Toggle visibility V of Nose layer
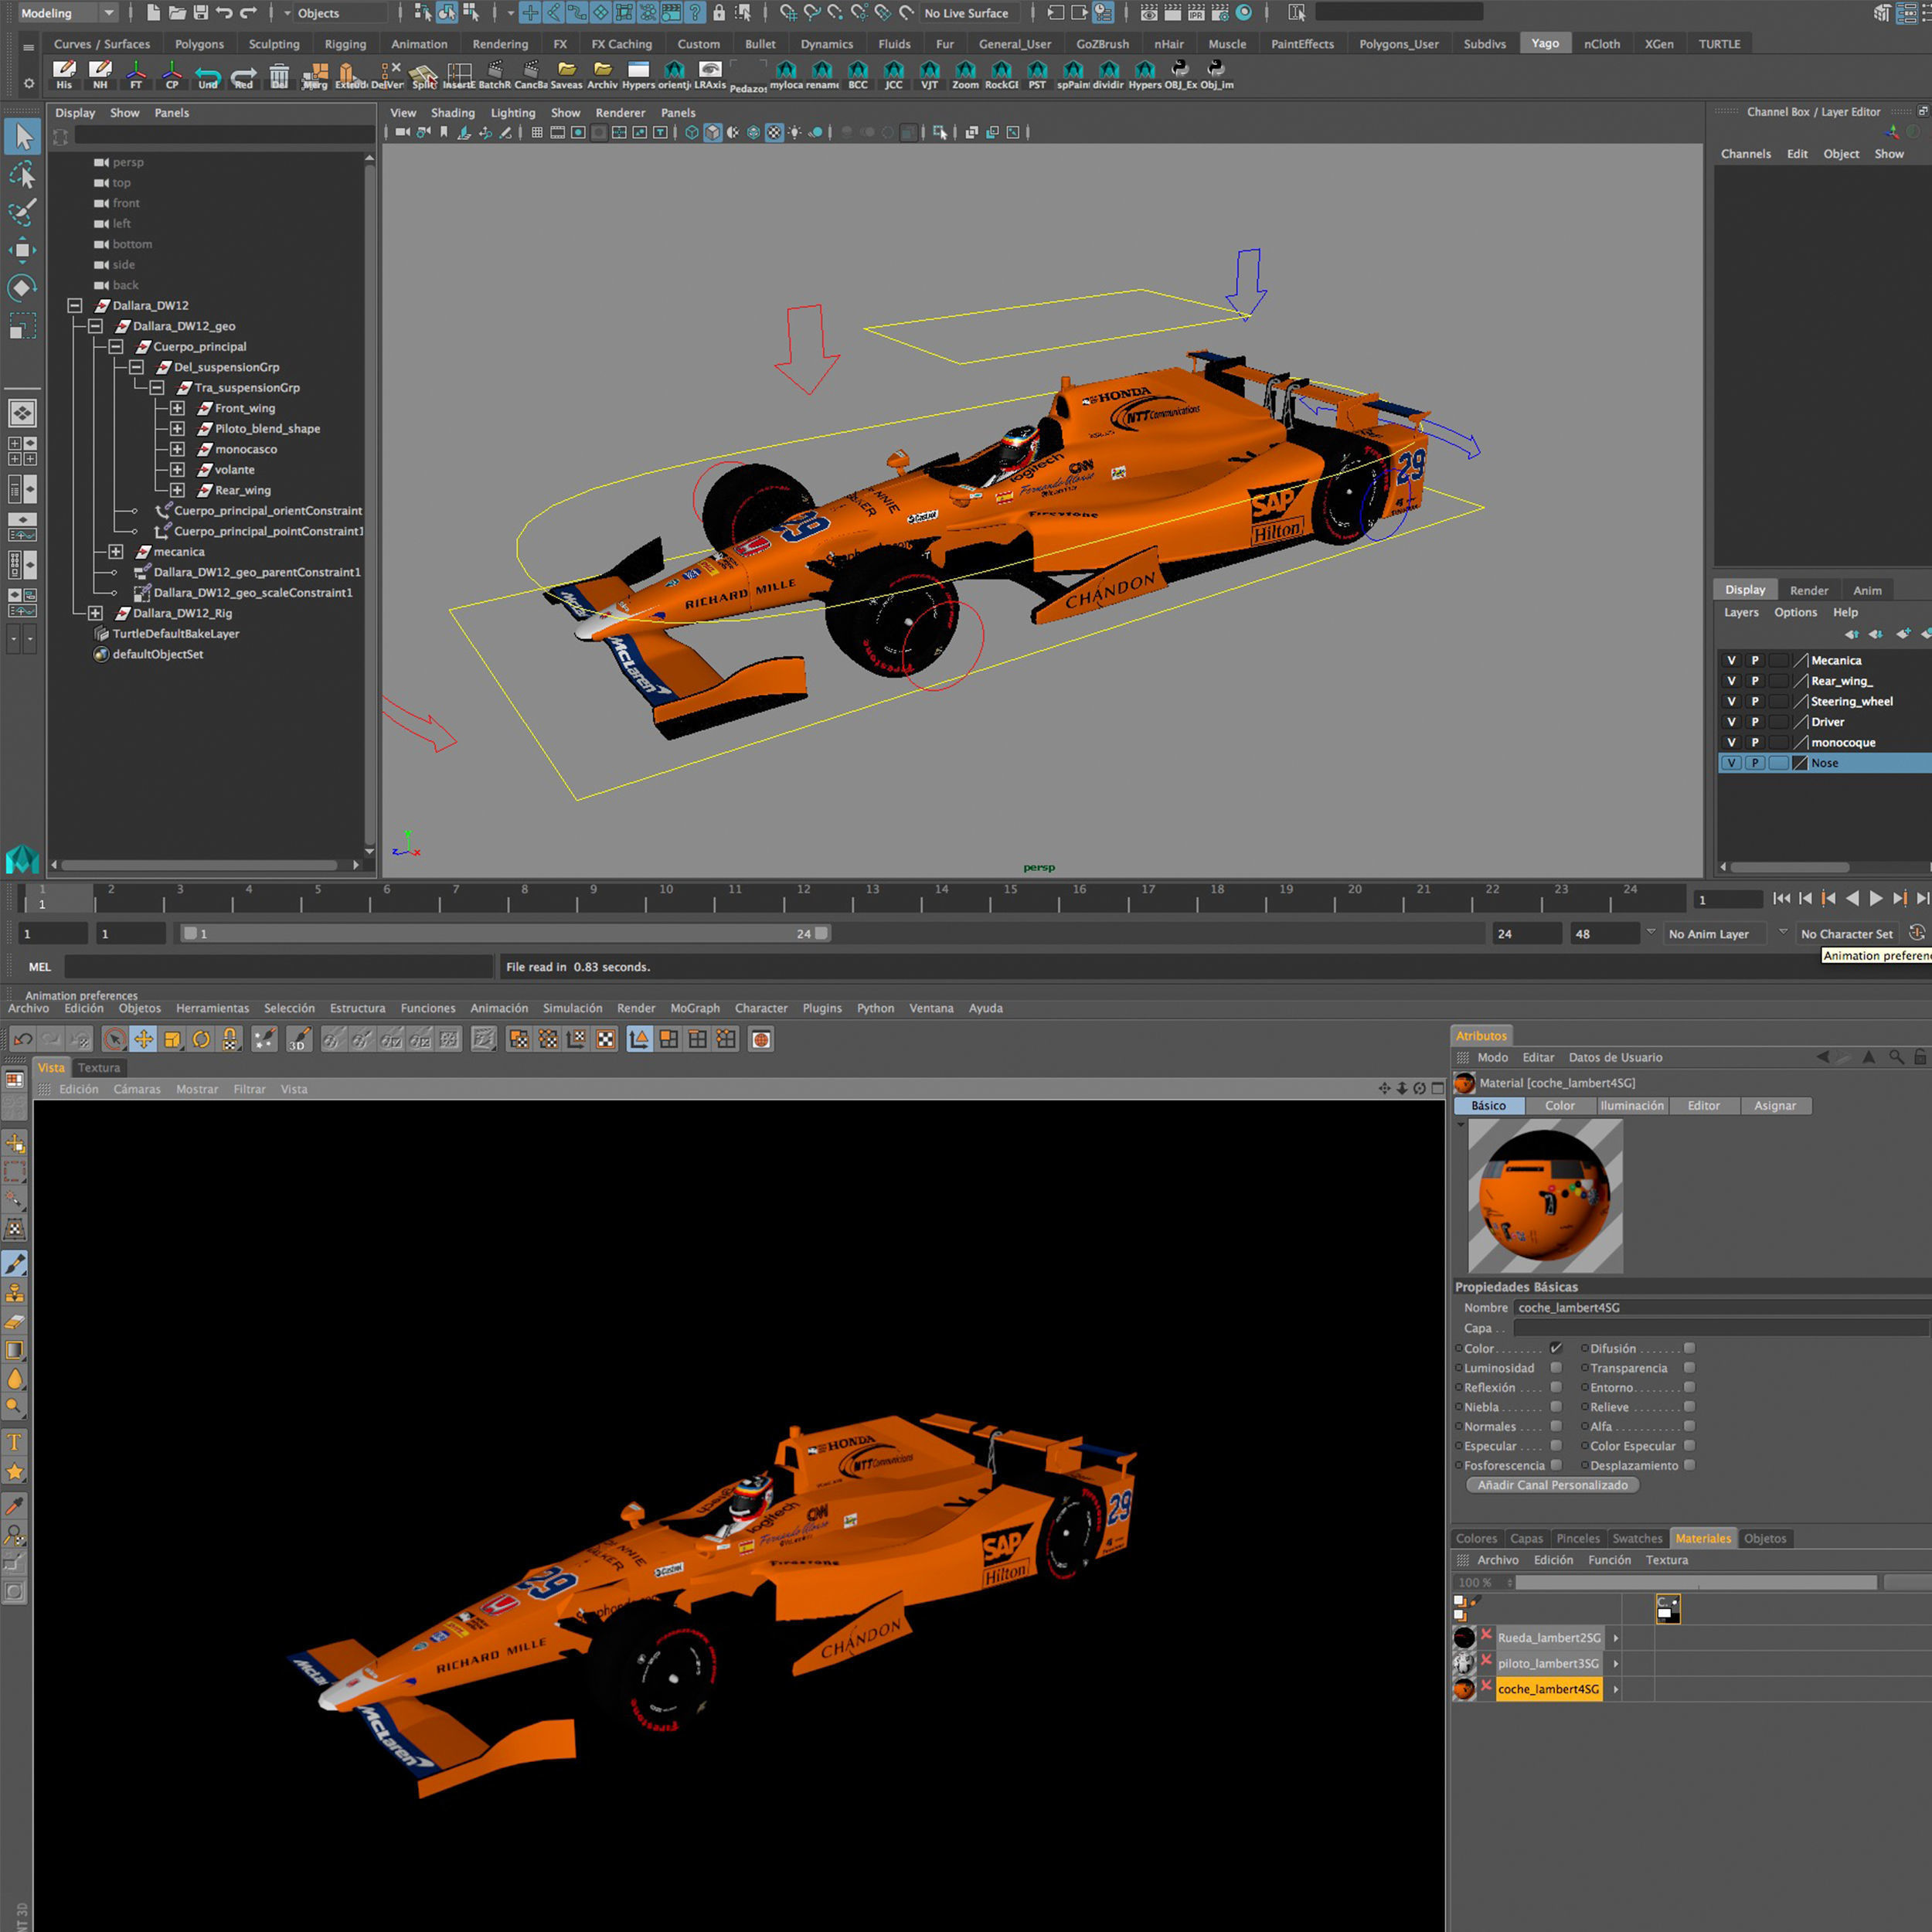The height and width of the screenshot is (1932, 1932). (x=1731, y=763)
